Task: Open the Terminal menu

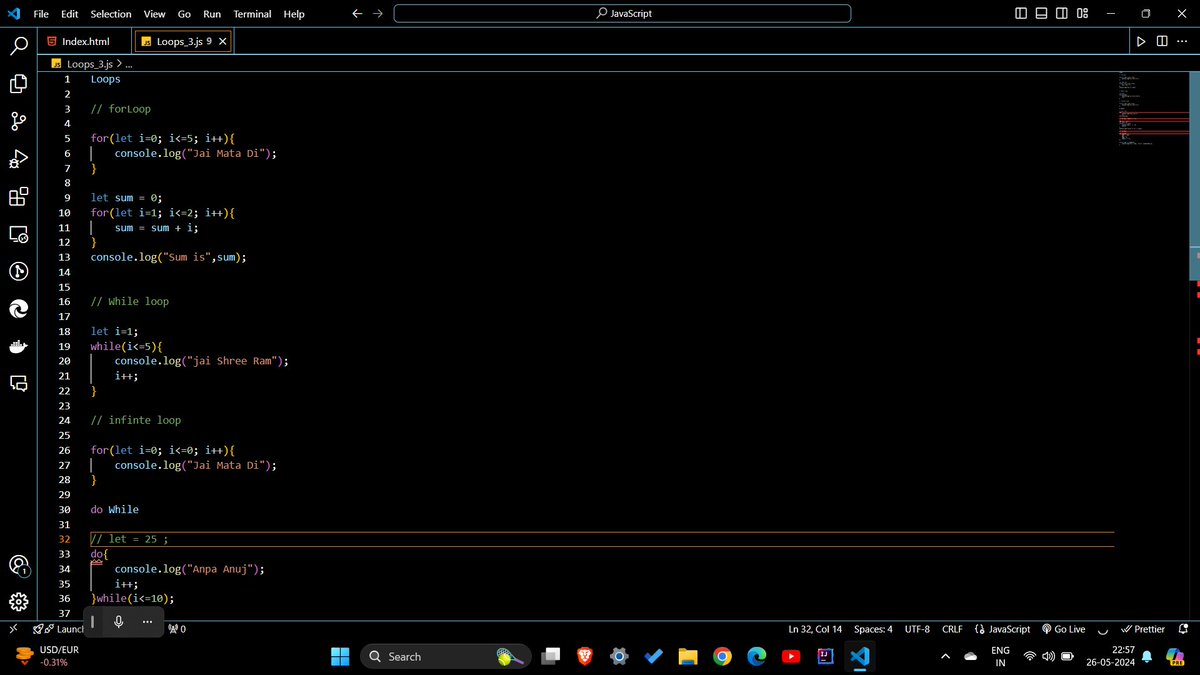Action: [x=252, y=14]
